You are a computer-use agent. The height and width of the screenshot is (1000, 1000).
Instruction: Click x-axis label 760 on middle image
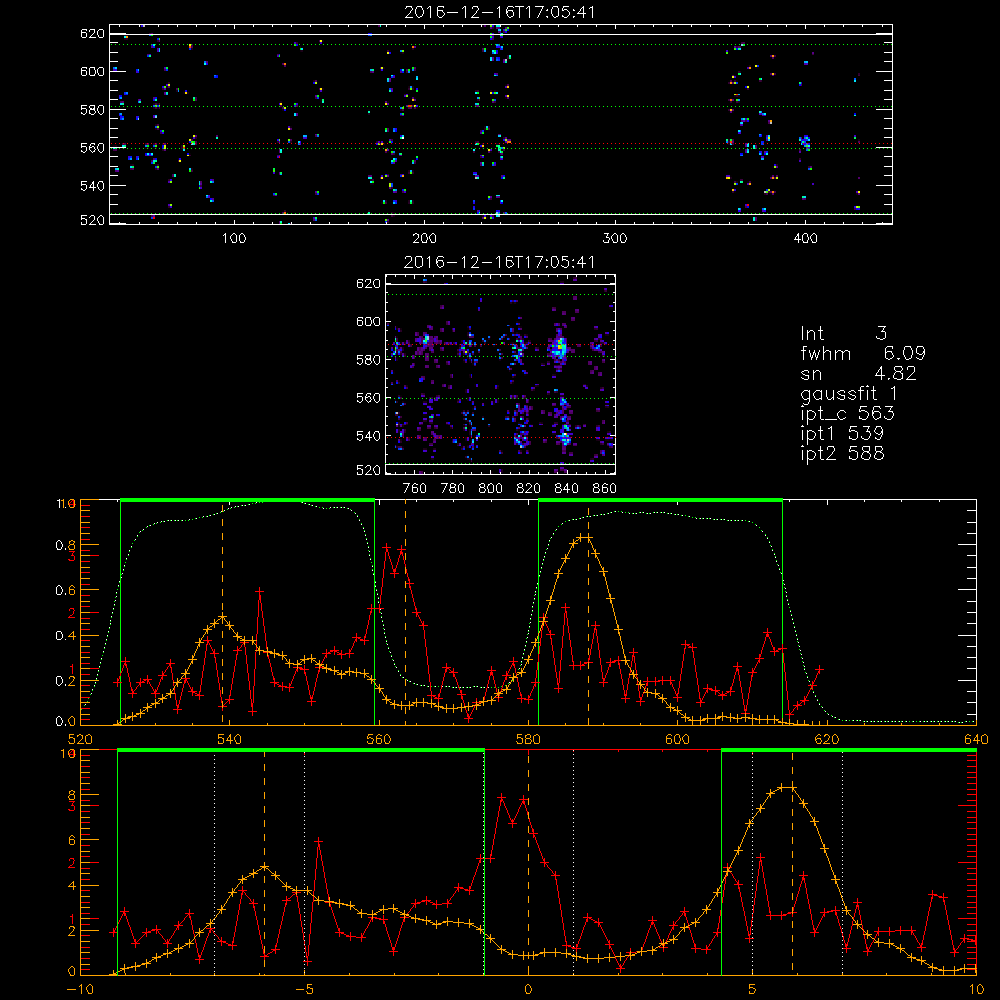[x=415, y=489]
